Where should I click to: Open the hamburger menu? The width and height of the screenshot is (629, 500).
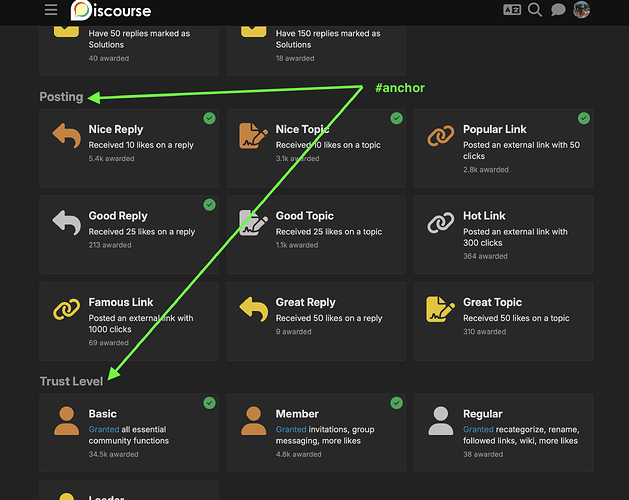pos(51,10)
